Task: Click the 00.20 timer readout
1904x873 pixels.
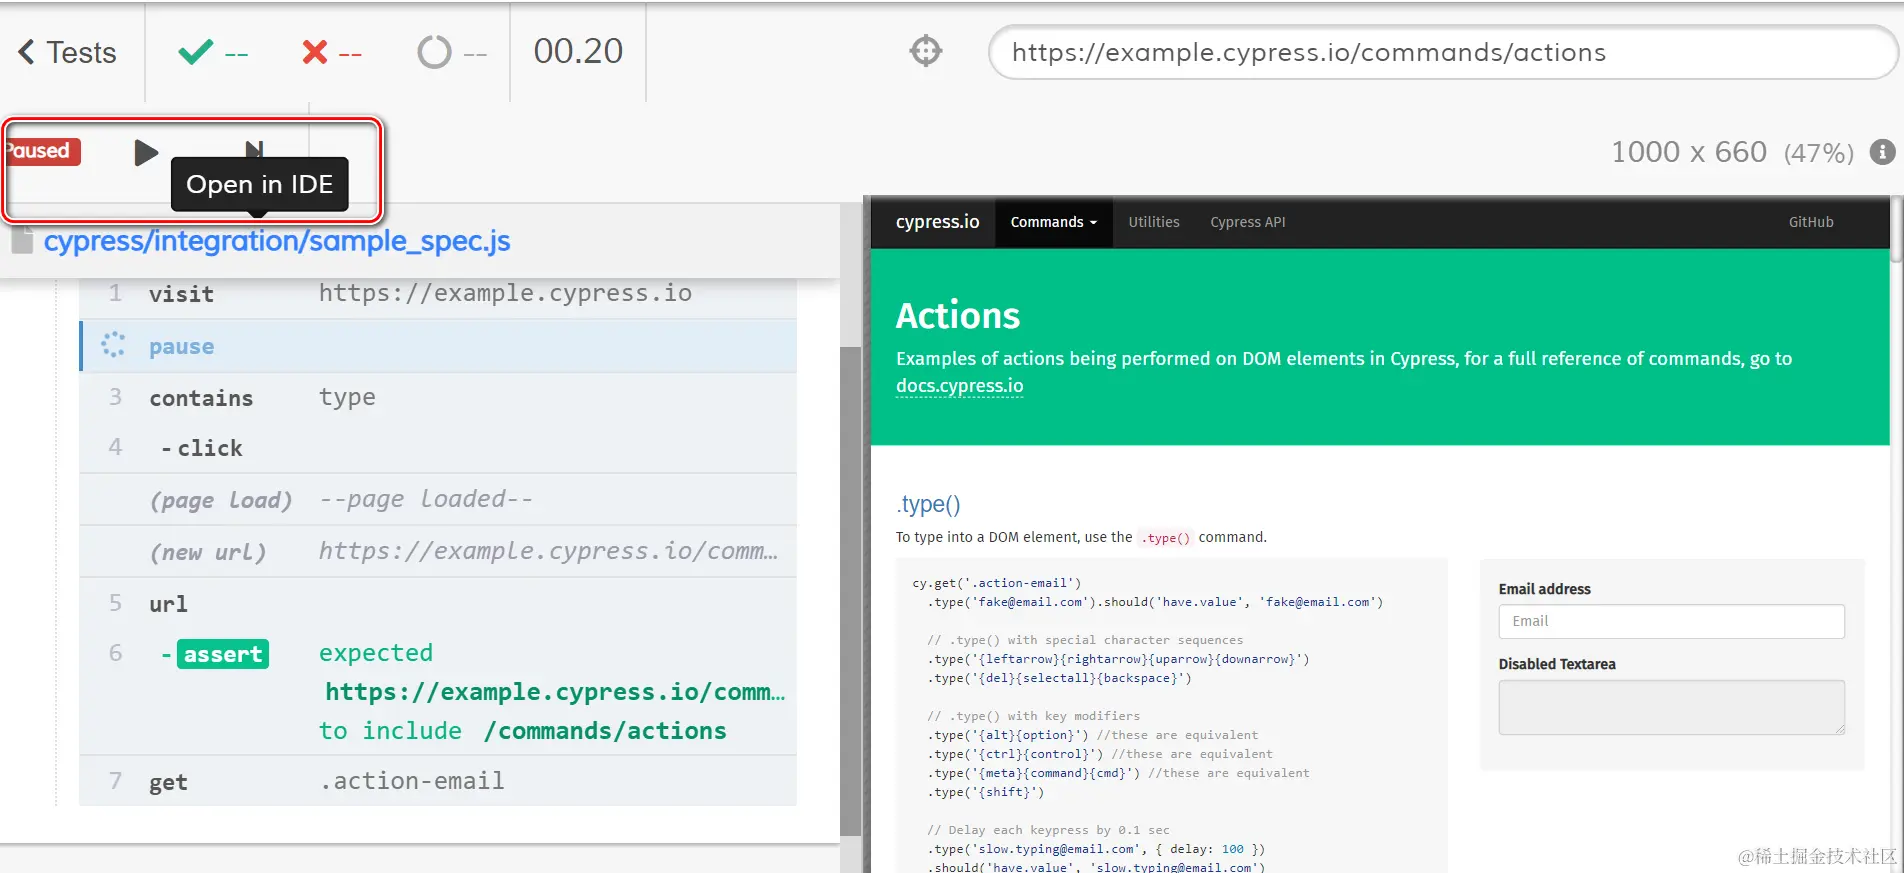Action: click(578, 51)
